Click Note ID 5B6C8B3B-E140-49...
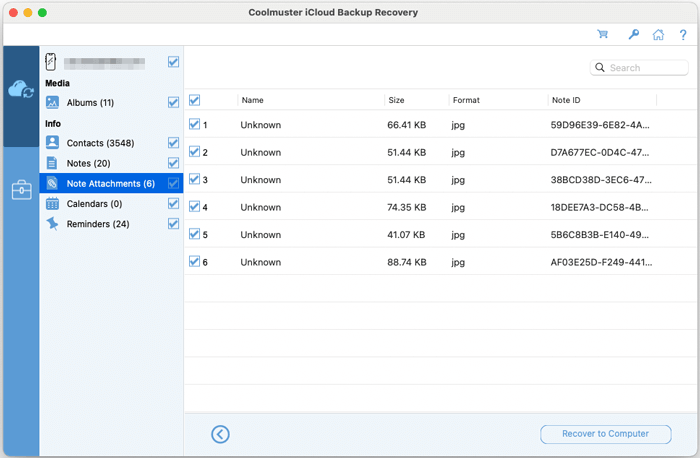The image size is (700, 458). point(599,235)
